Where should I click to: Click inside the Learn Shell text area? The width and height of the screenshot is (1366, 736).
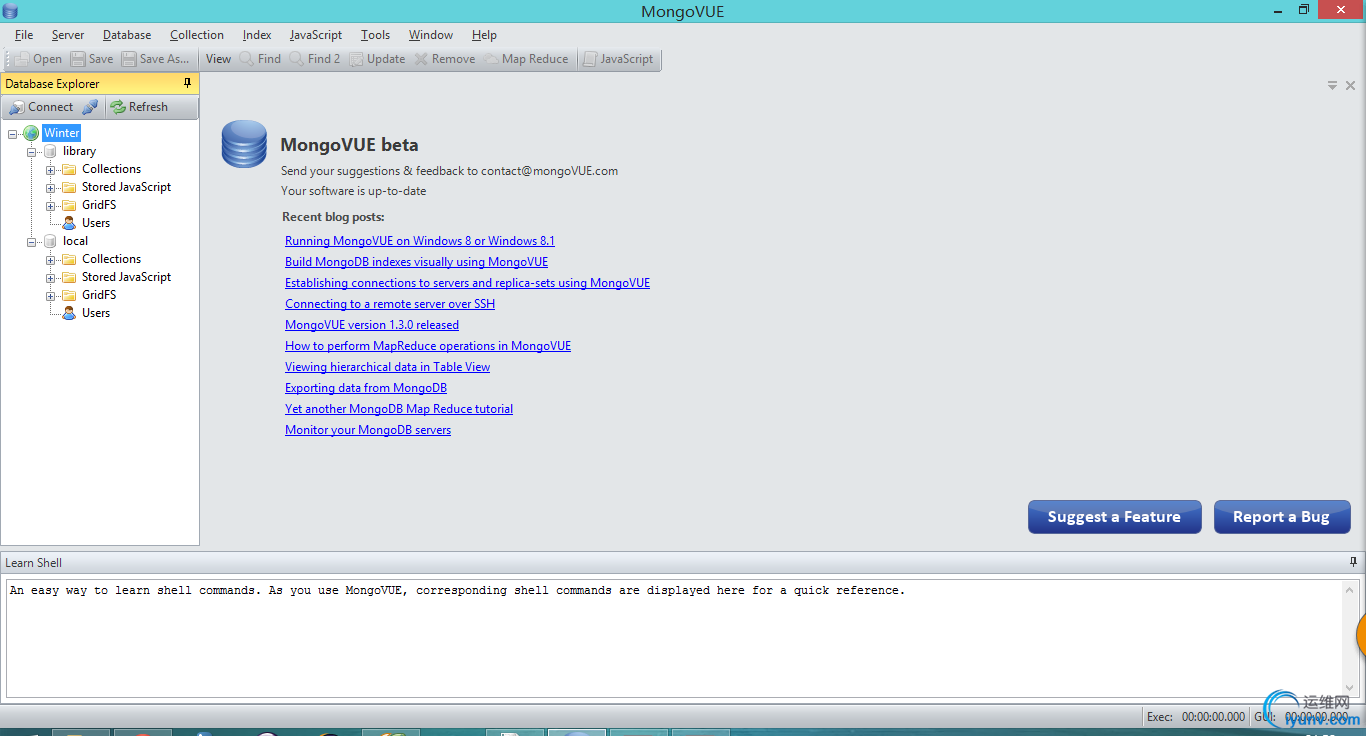point(675,638)
